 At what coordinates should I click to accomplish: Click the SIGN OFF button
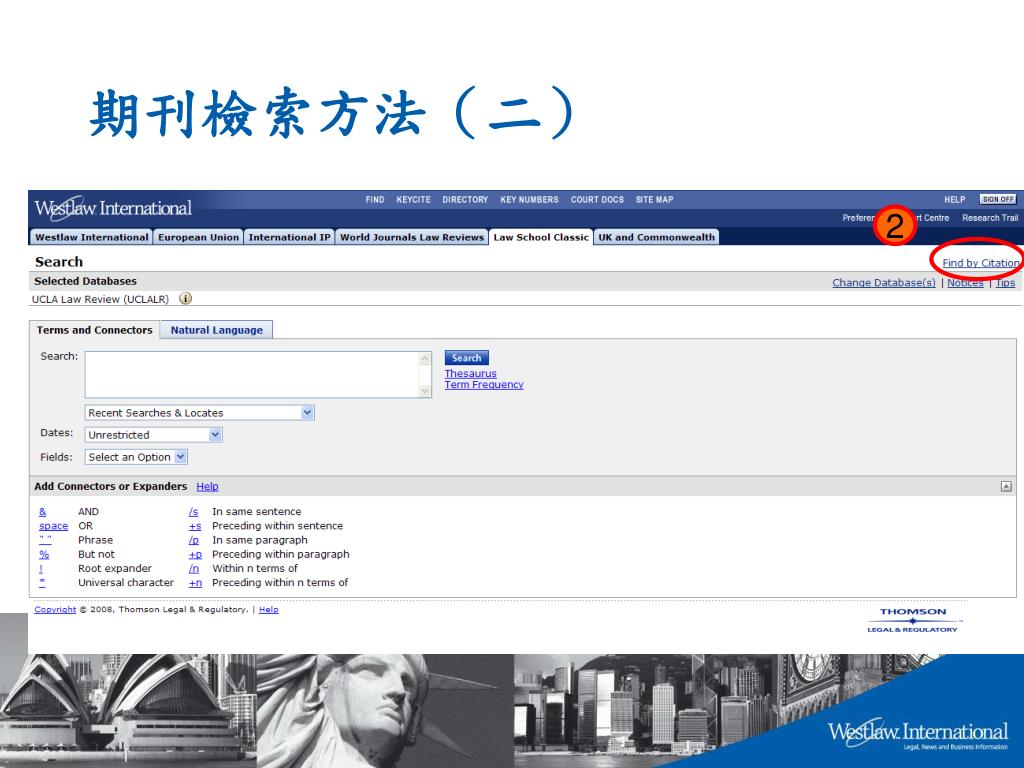(998, 199)
